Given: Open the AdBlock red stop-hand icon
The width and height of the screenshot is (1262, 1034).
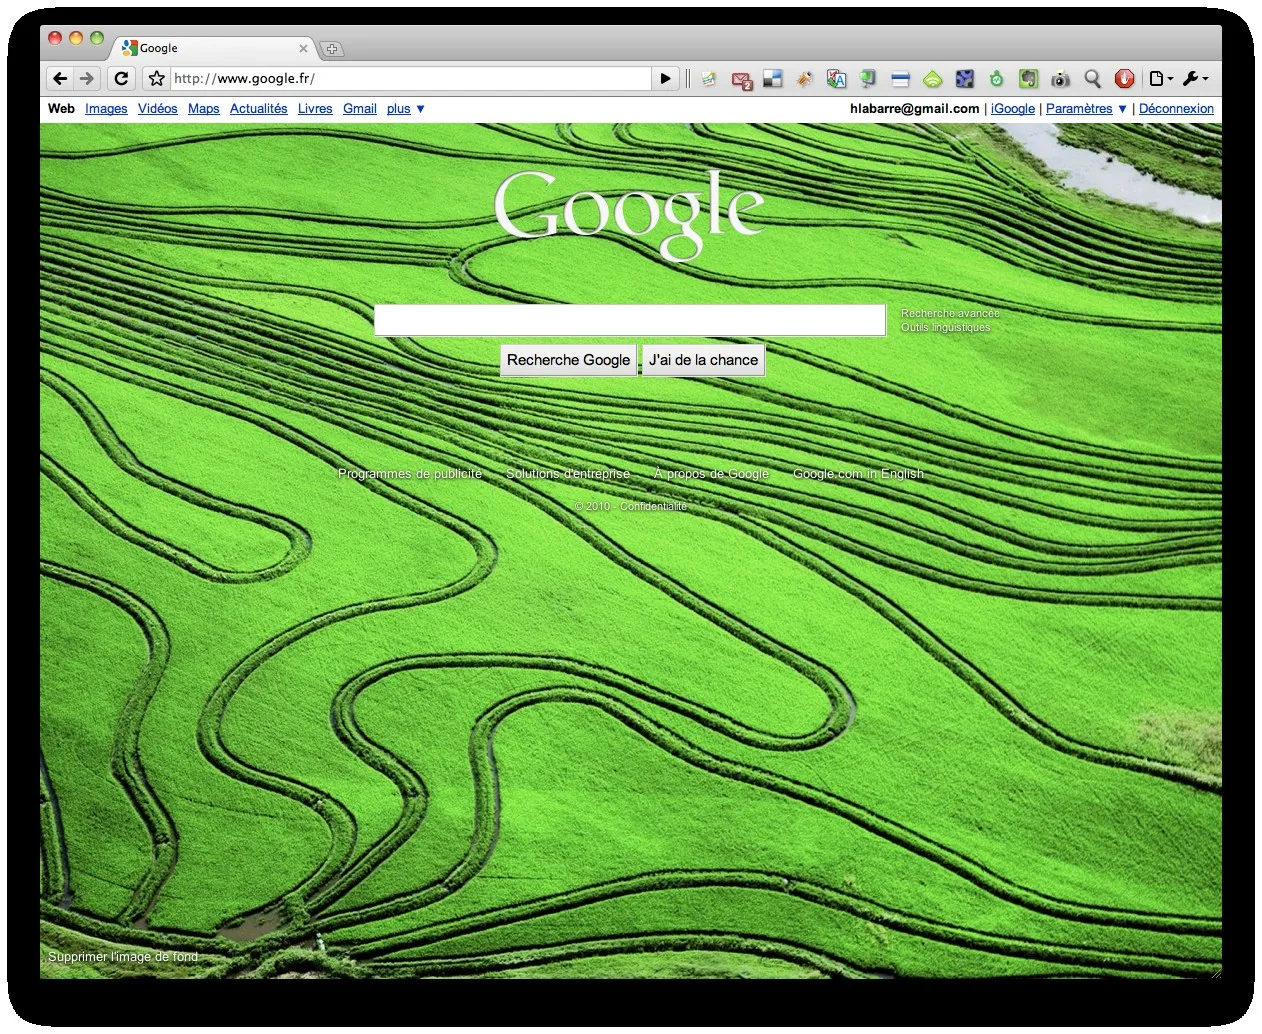Looking at the screenshot, I should (x=1124, y=78).
